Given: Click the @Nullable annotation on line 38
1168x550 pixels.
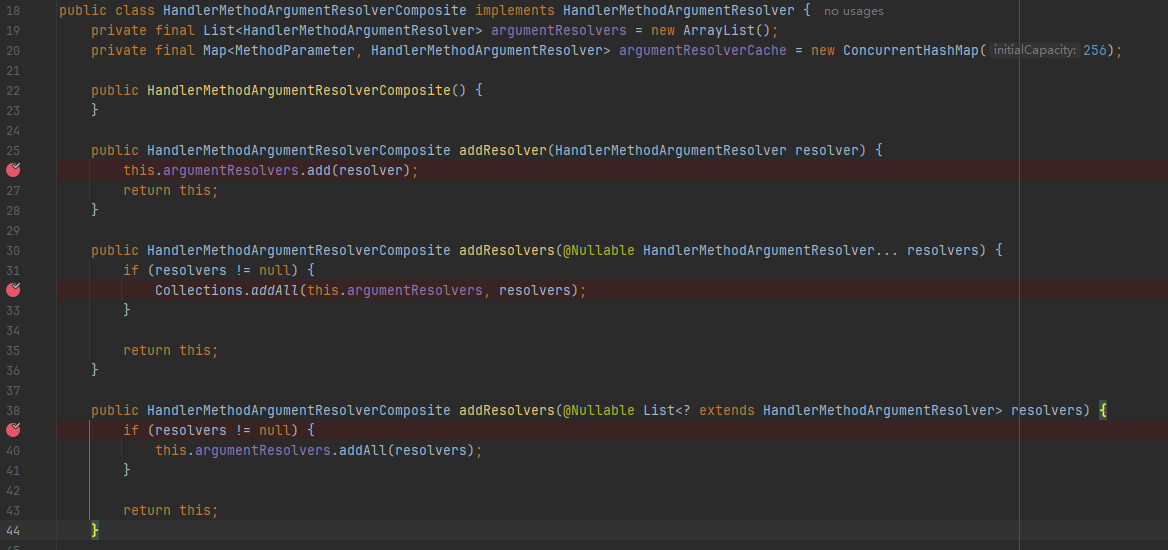Looking at the screenshot, I should tap(598, 410).
